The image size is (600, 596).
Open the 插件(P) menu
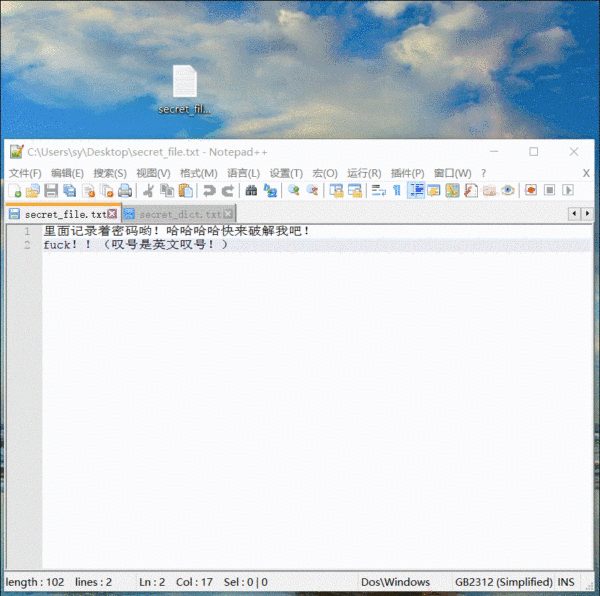coord(408,173)
